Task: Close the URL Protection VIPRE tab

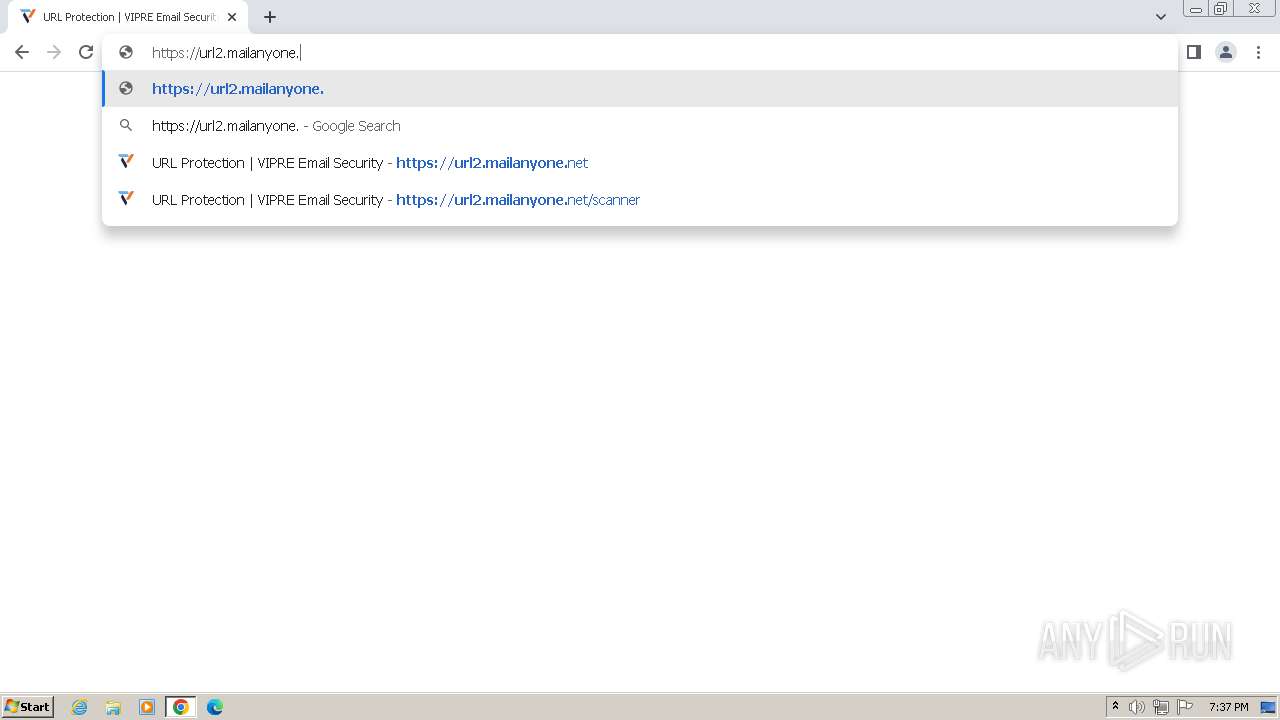Action: (232, 17)
